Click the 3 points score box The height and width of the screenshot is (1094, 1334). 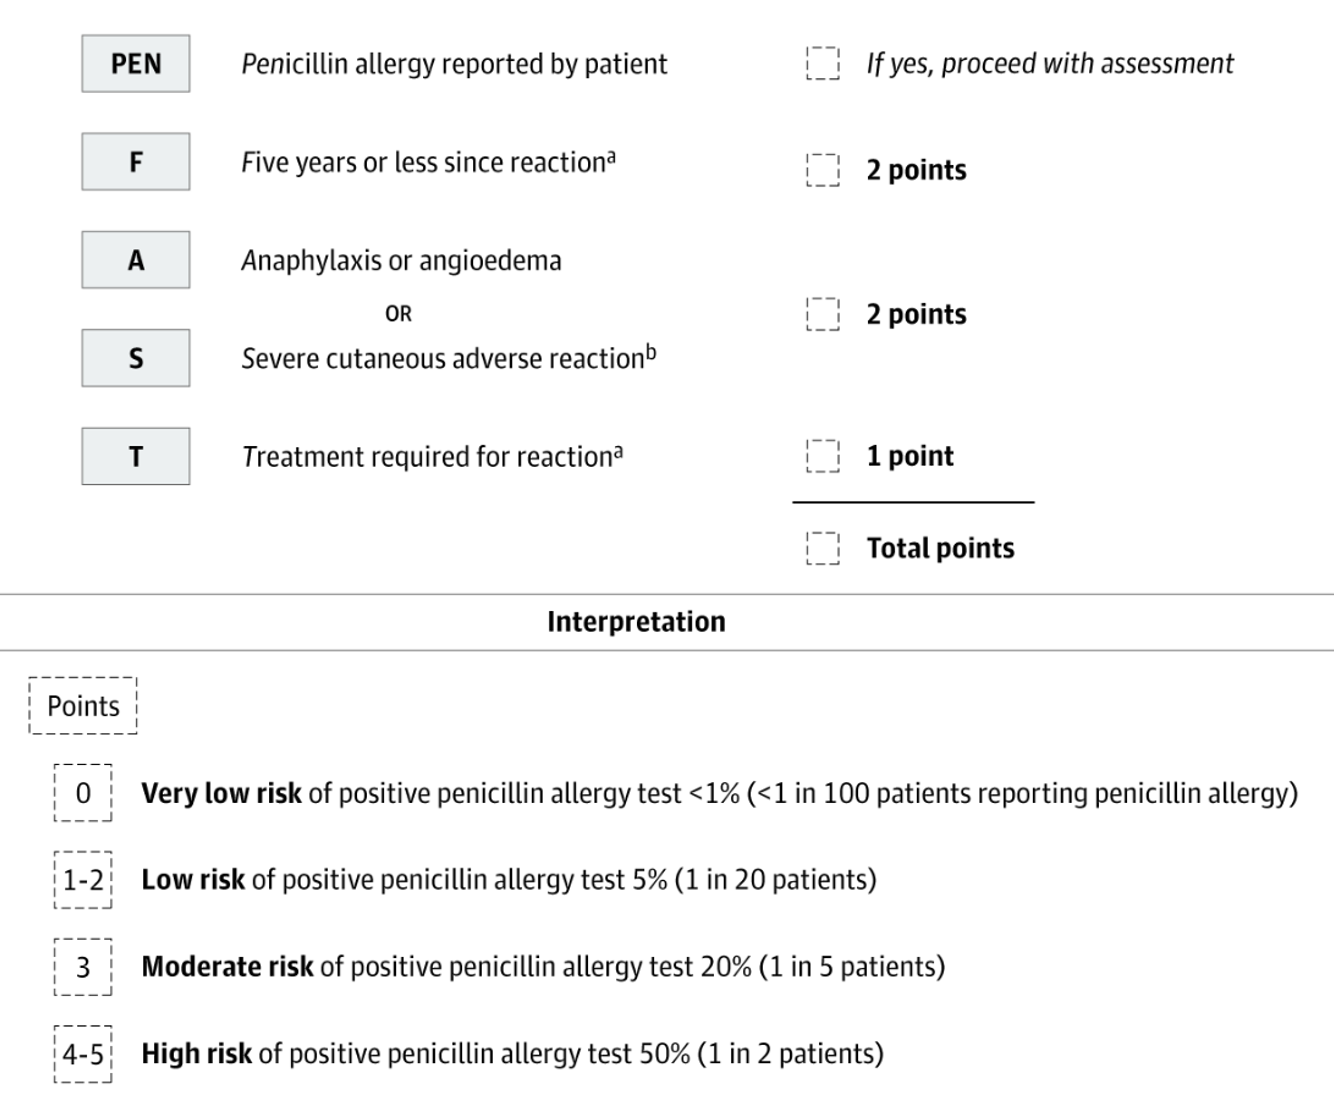click(83, 967)
